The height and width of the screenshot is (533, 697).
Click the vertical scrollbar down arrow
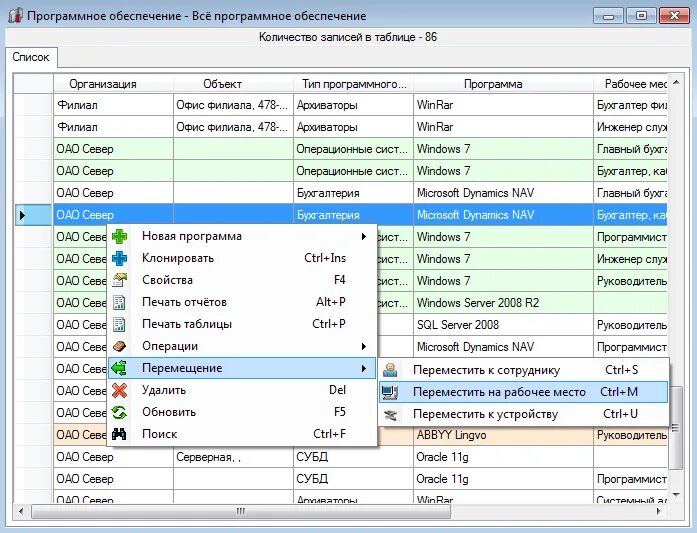click(676, 495)
